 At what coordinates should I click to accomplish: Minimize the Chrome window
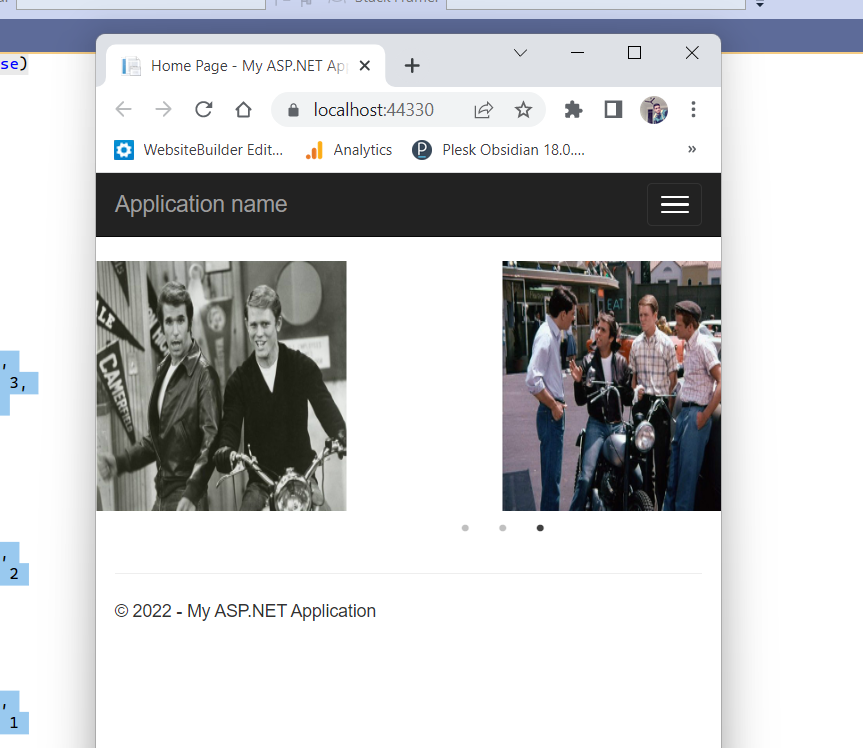577,53
